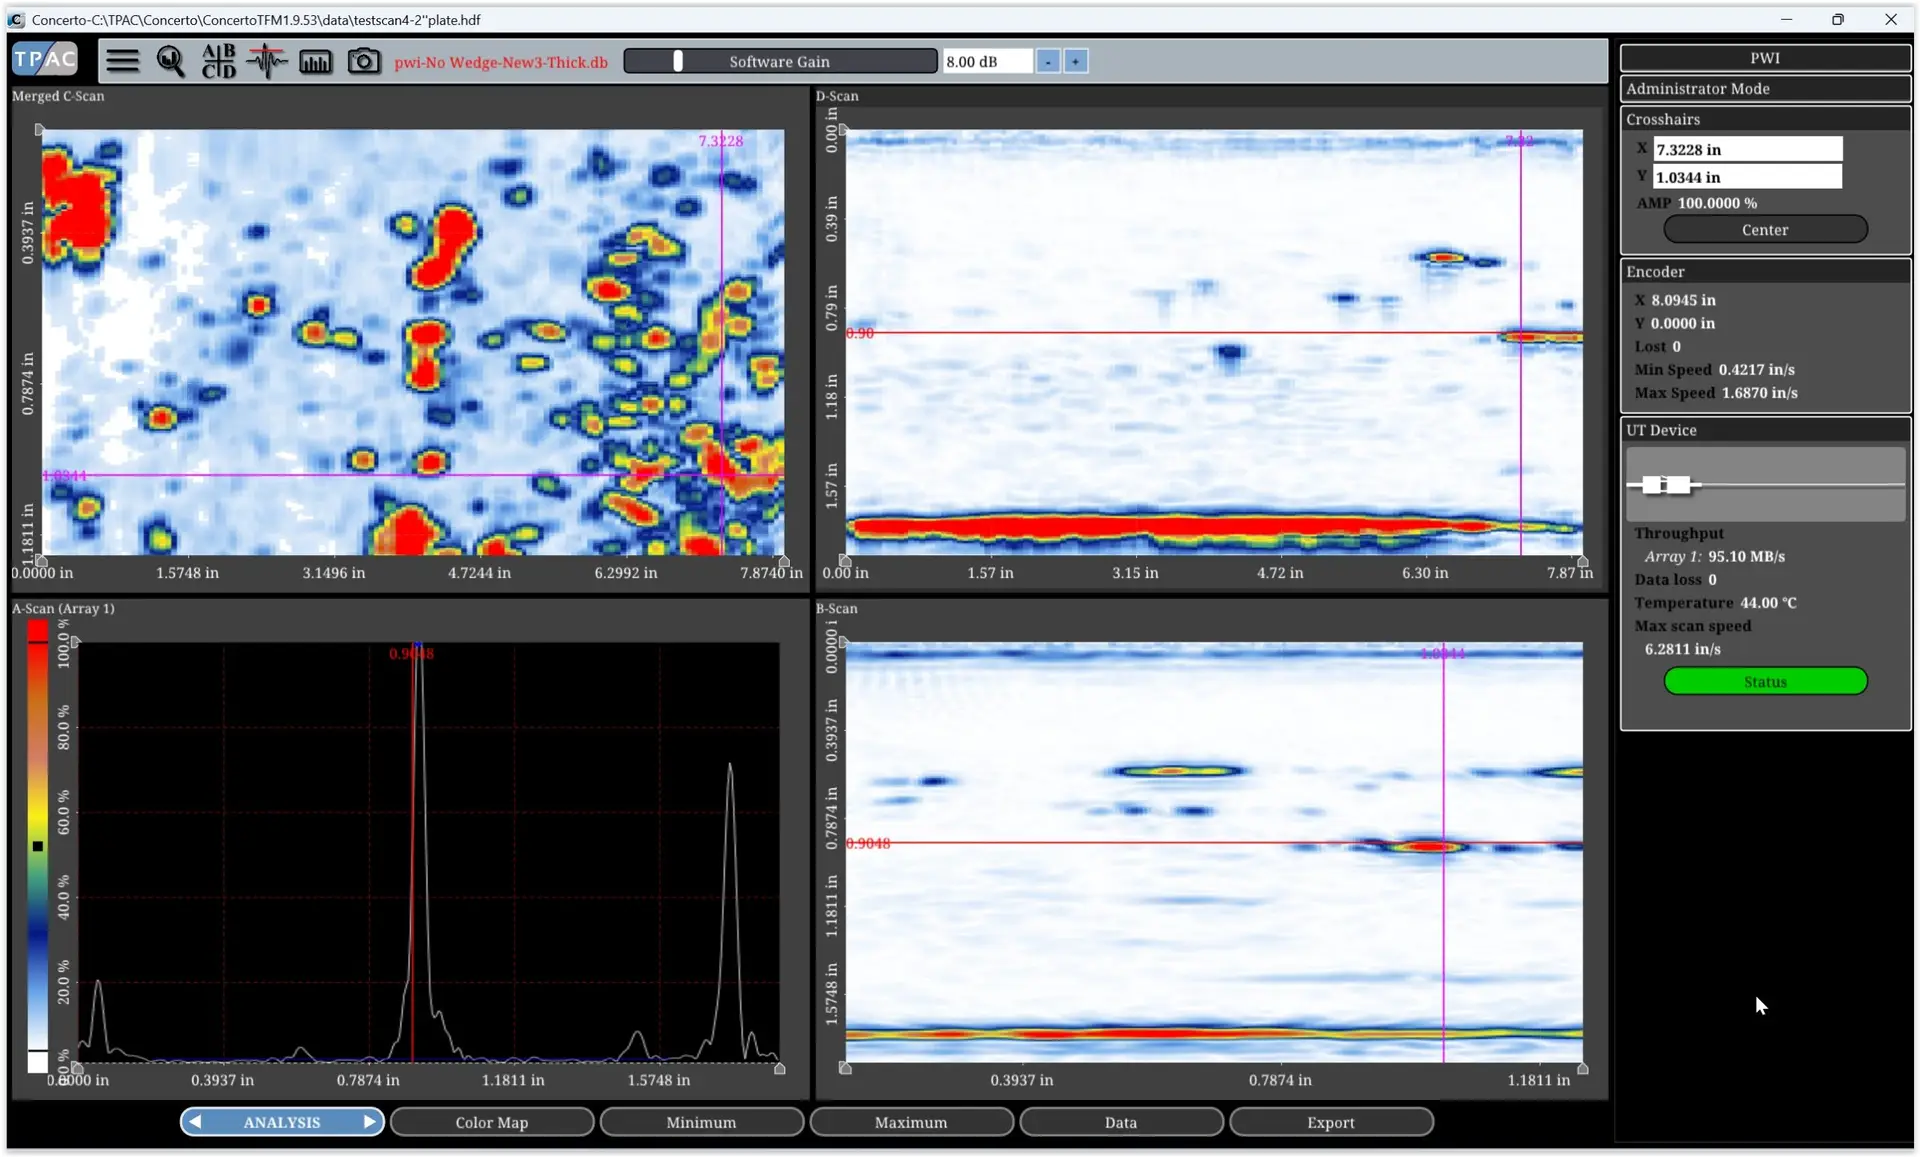Decrease software gain with minus button
This screenshot has width=1920, height=1157.
pyautogui.click(x=1047, y=62)
